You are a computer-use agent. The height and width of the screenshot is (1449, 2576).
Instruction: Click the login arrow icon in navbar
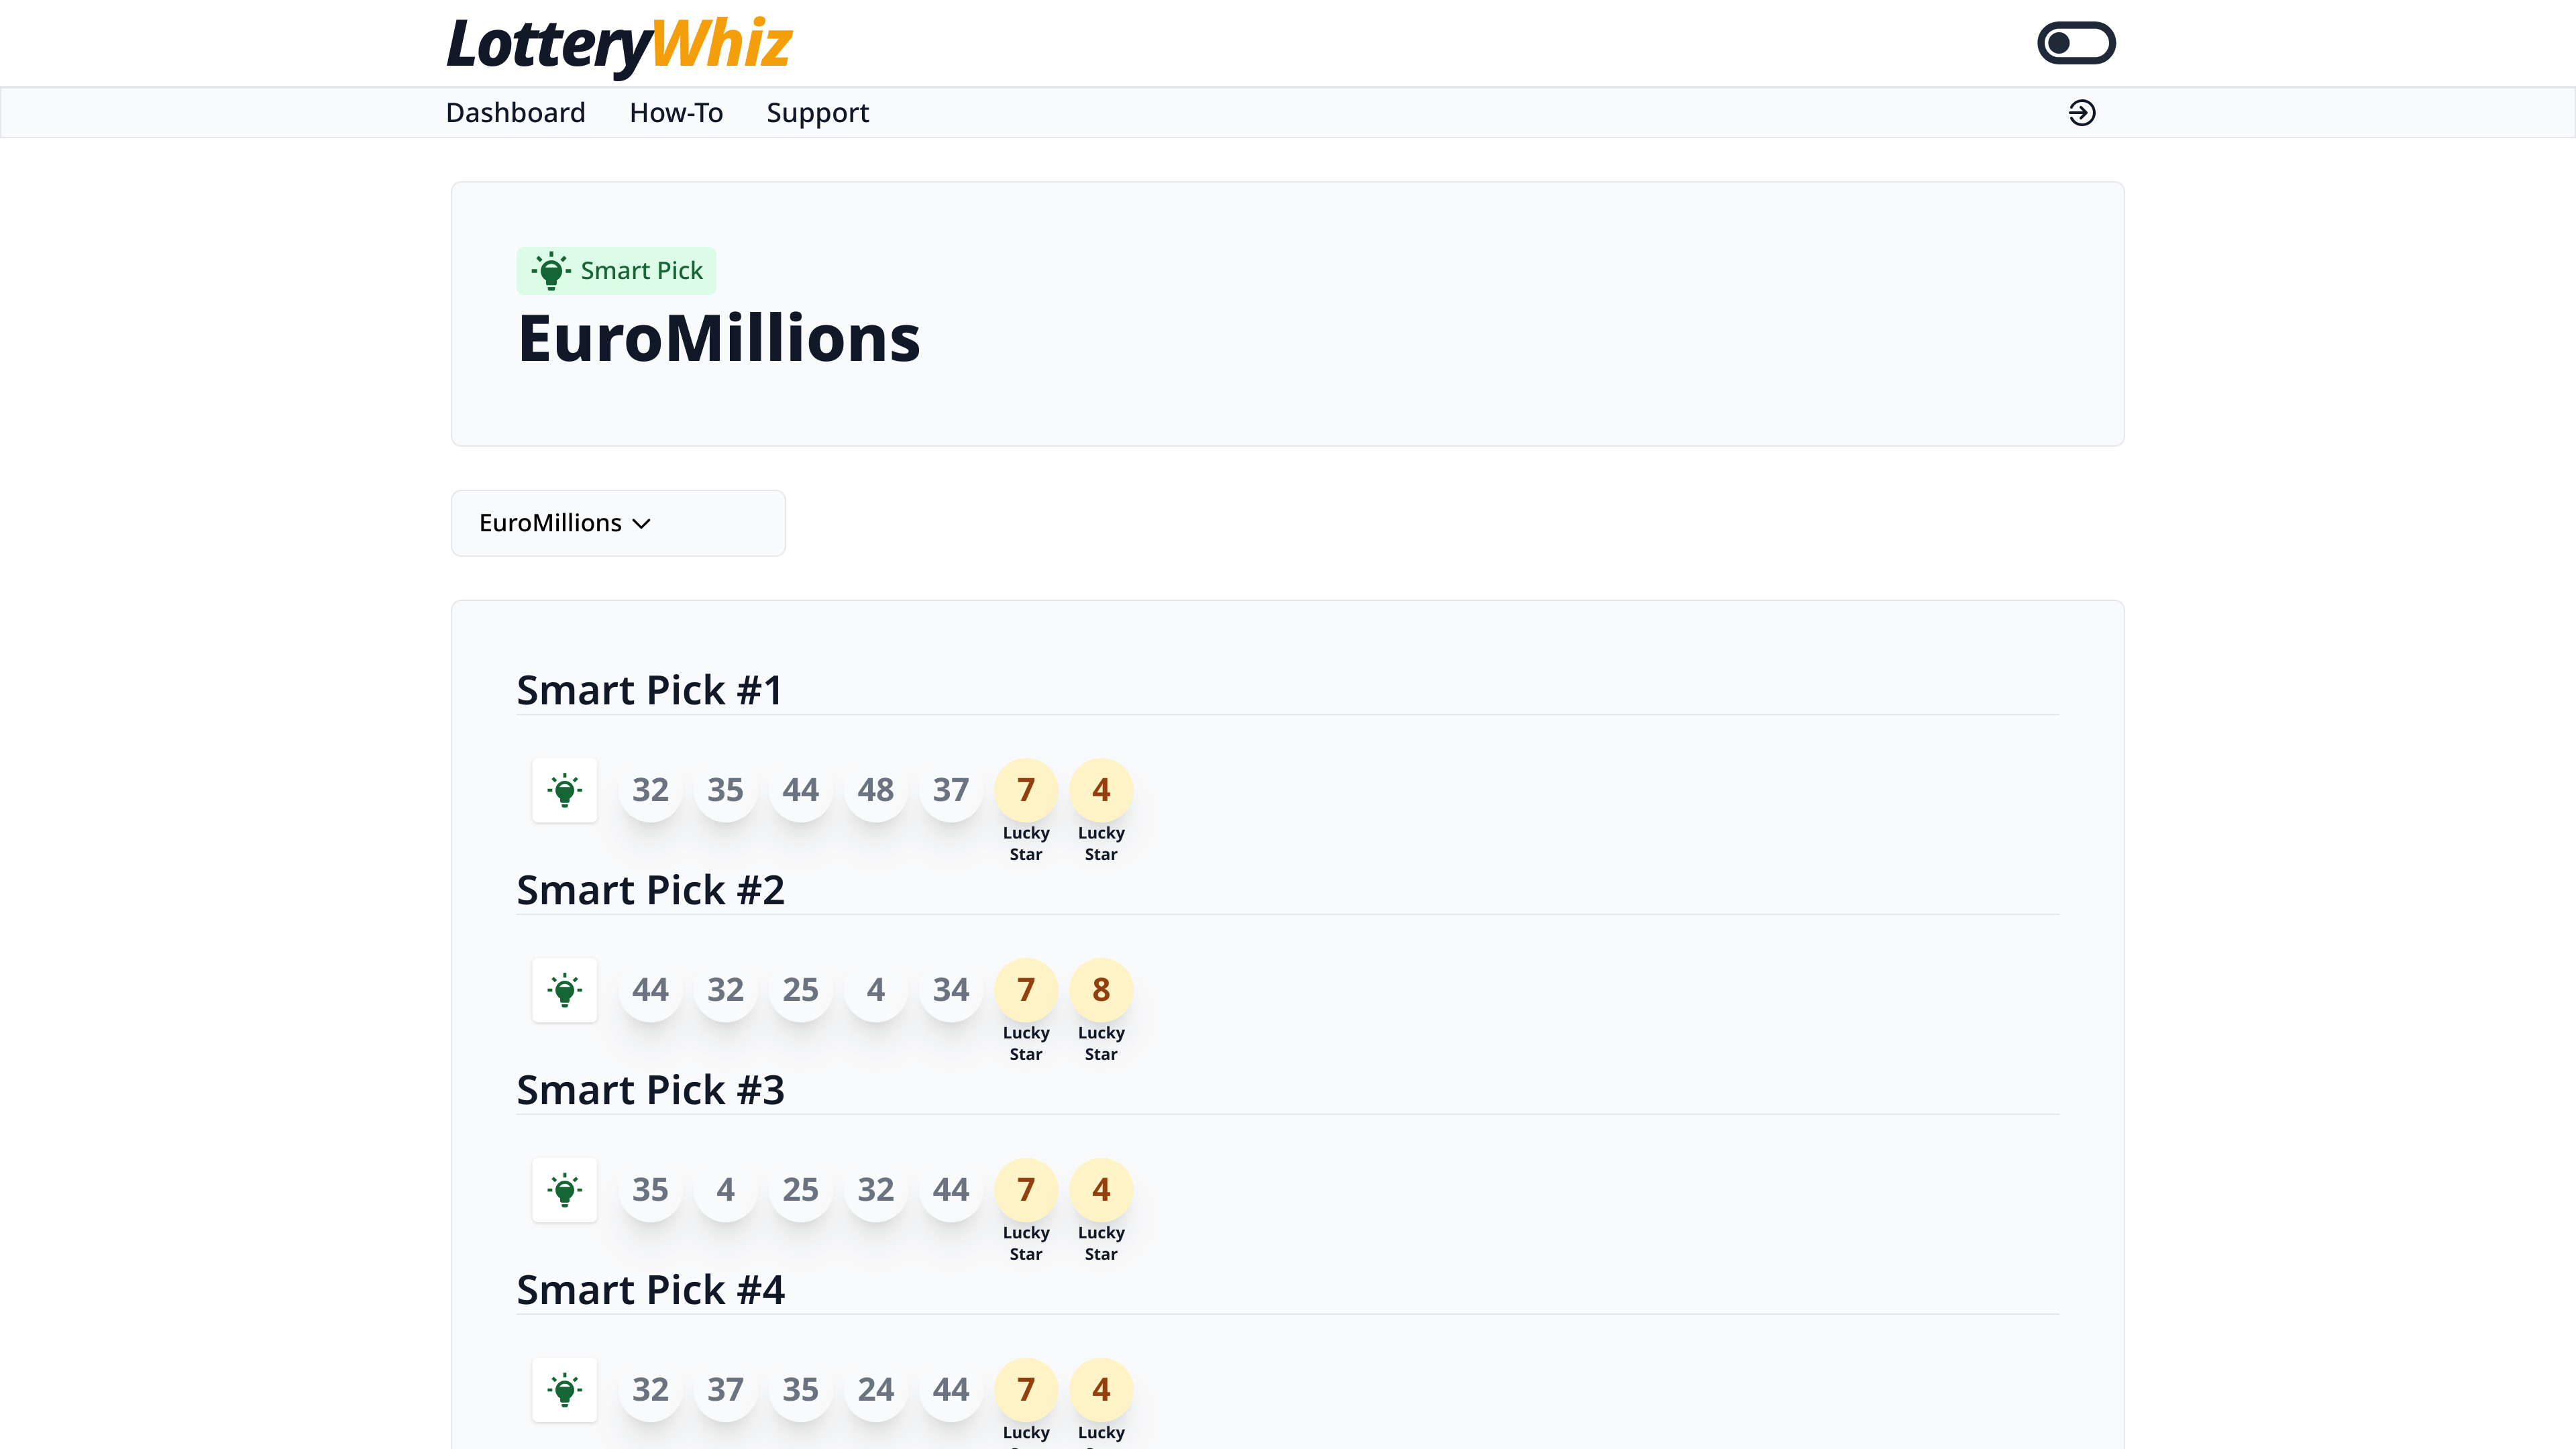[2081, 113]
